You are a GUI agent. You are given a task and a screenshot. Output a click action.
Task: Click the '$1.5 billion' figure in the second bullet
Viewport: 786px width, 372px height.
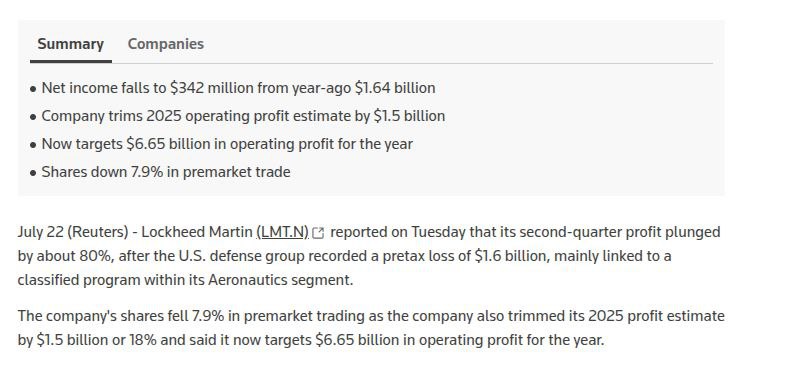409,116
